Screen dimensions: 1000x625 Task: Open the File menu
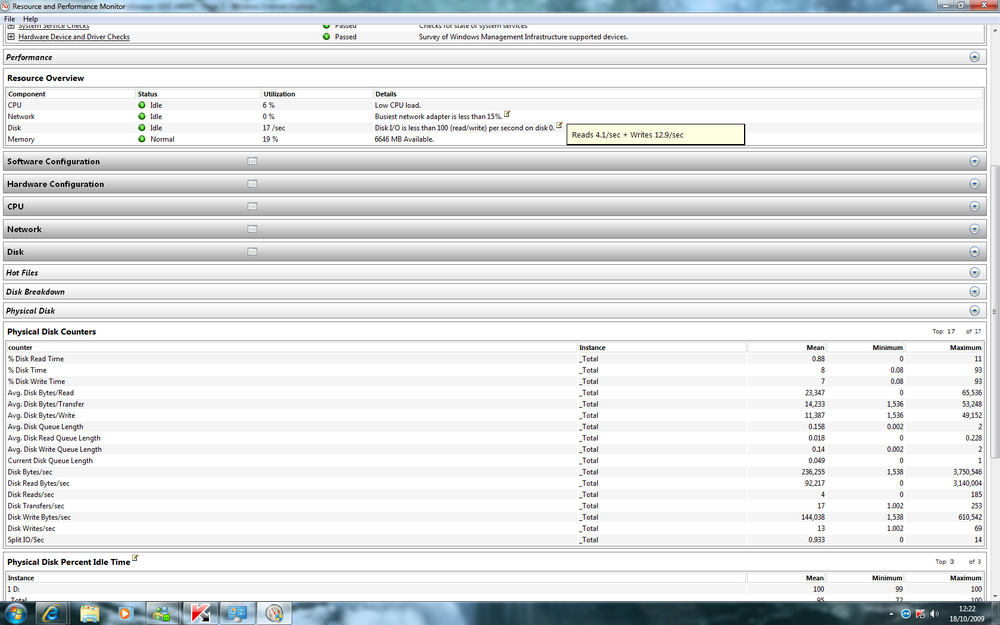[10, 18]
